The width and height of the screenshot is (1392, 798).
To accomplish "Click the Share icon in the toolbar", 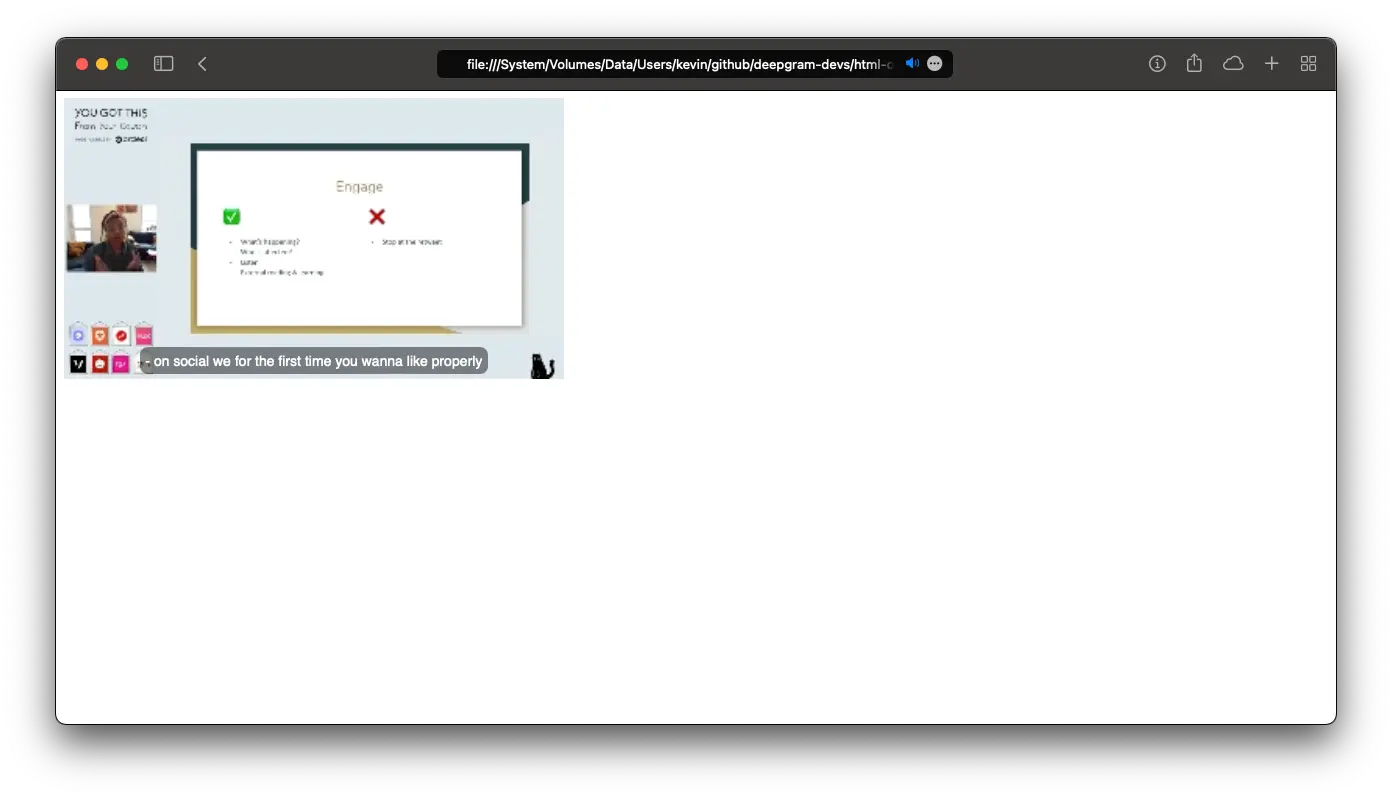I will (1194, 63).
